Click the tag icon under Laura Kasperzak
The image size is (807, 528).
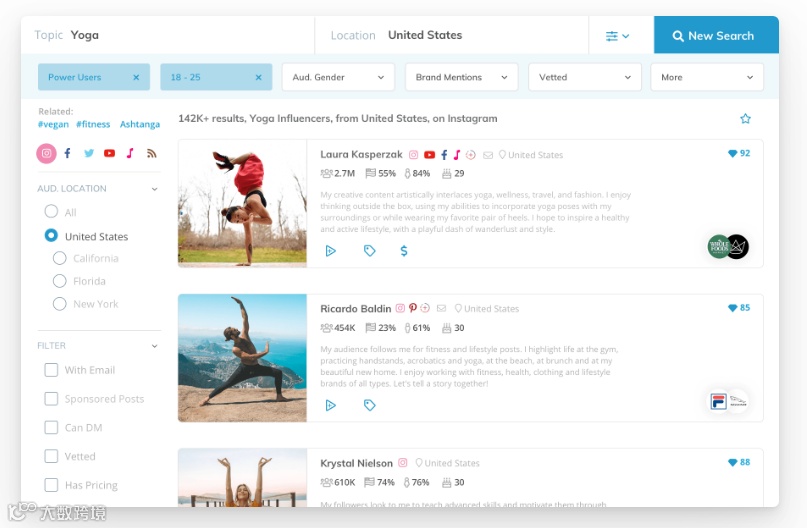[x=370, y=251]
